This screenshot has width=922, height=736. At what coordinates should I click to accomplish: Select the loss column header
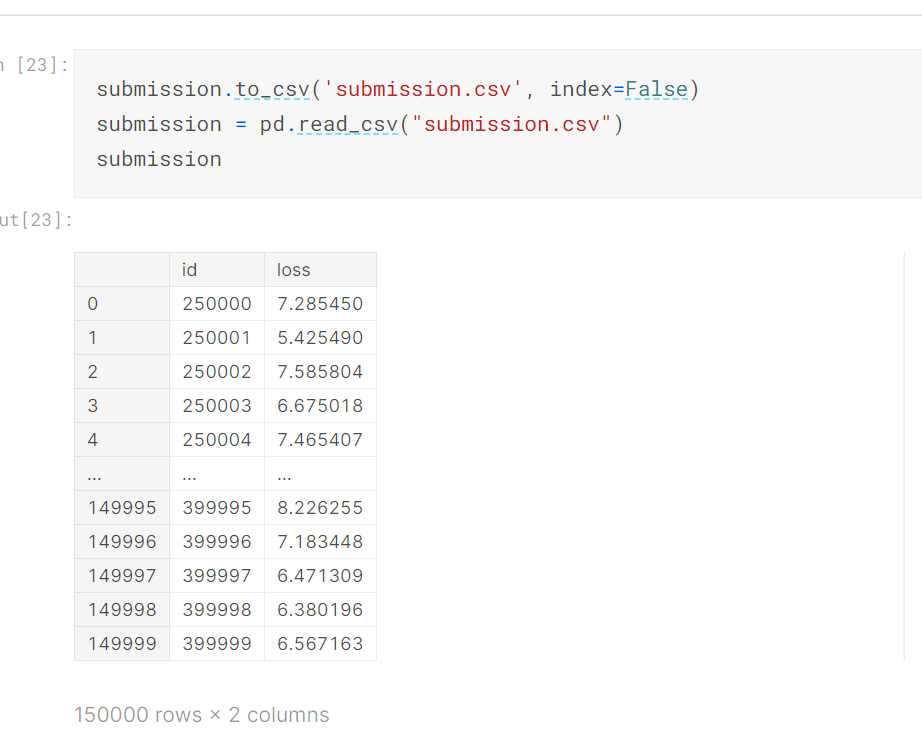[293, 269]
